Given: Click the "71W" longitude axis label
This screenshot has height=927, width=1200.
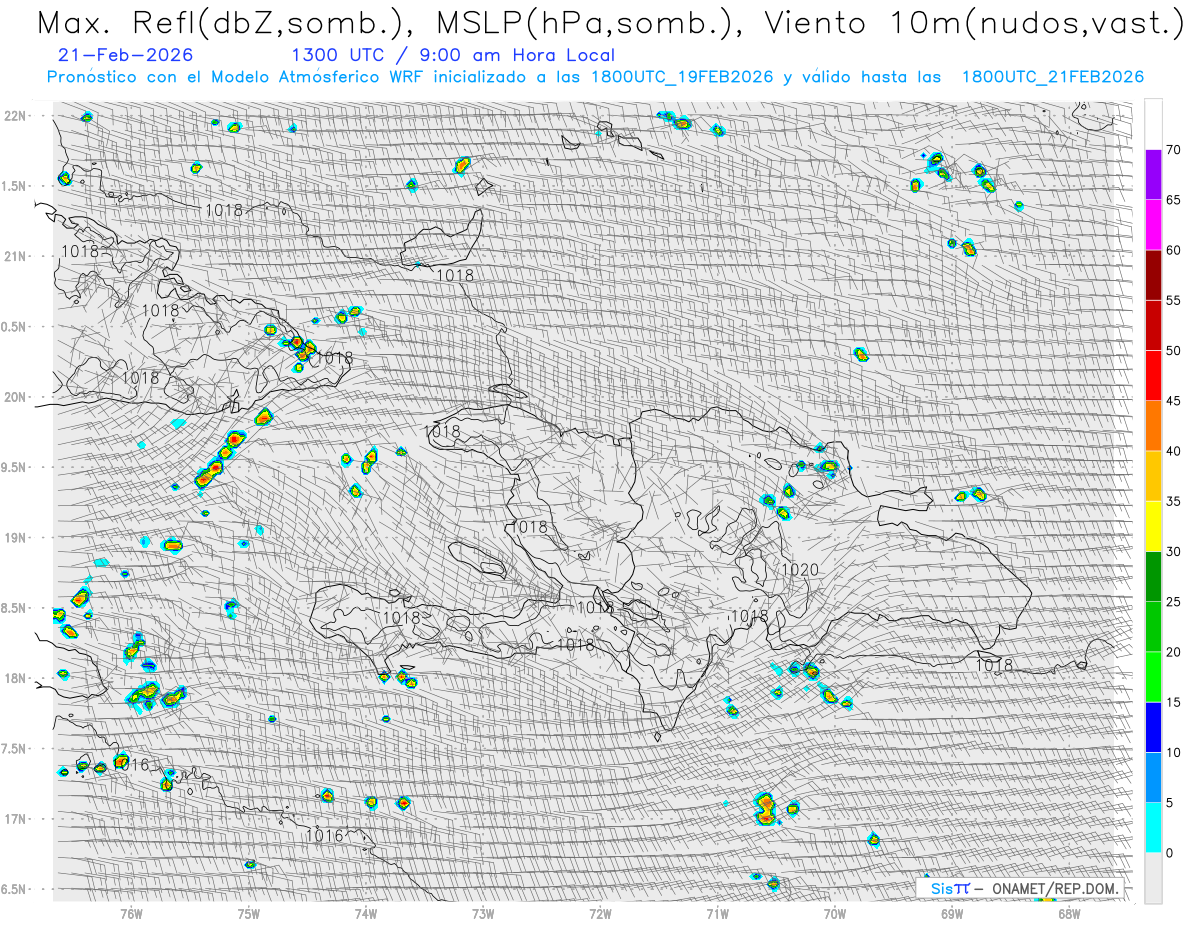Looking at the screenshot, I should (x=717, y=912).
